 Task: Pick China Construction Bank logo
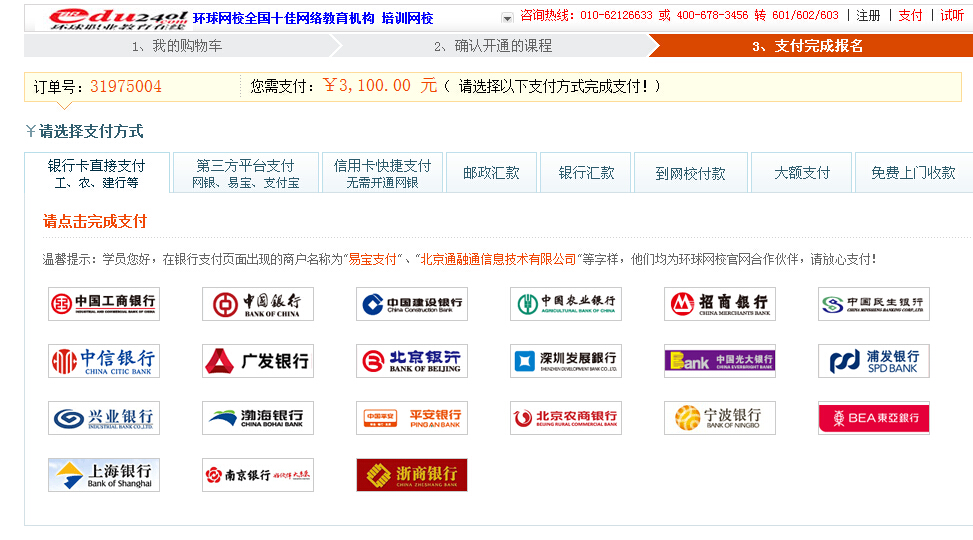(x=411, y=304)
